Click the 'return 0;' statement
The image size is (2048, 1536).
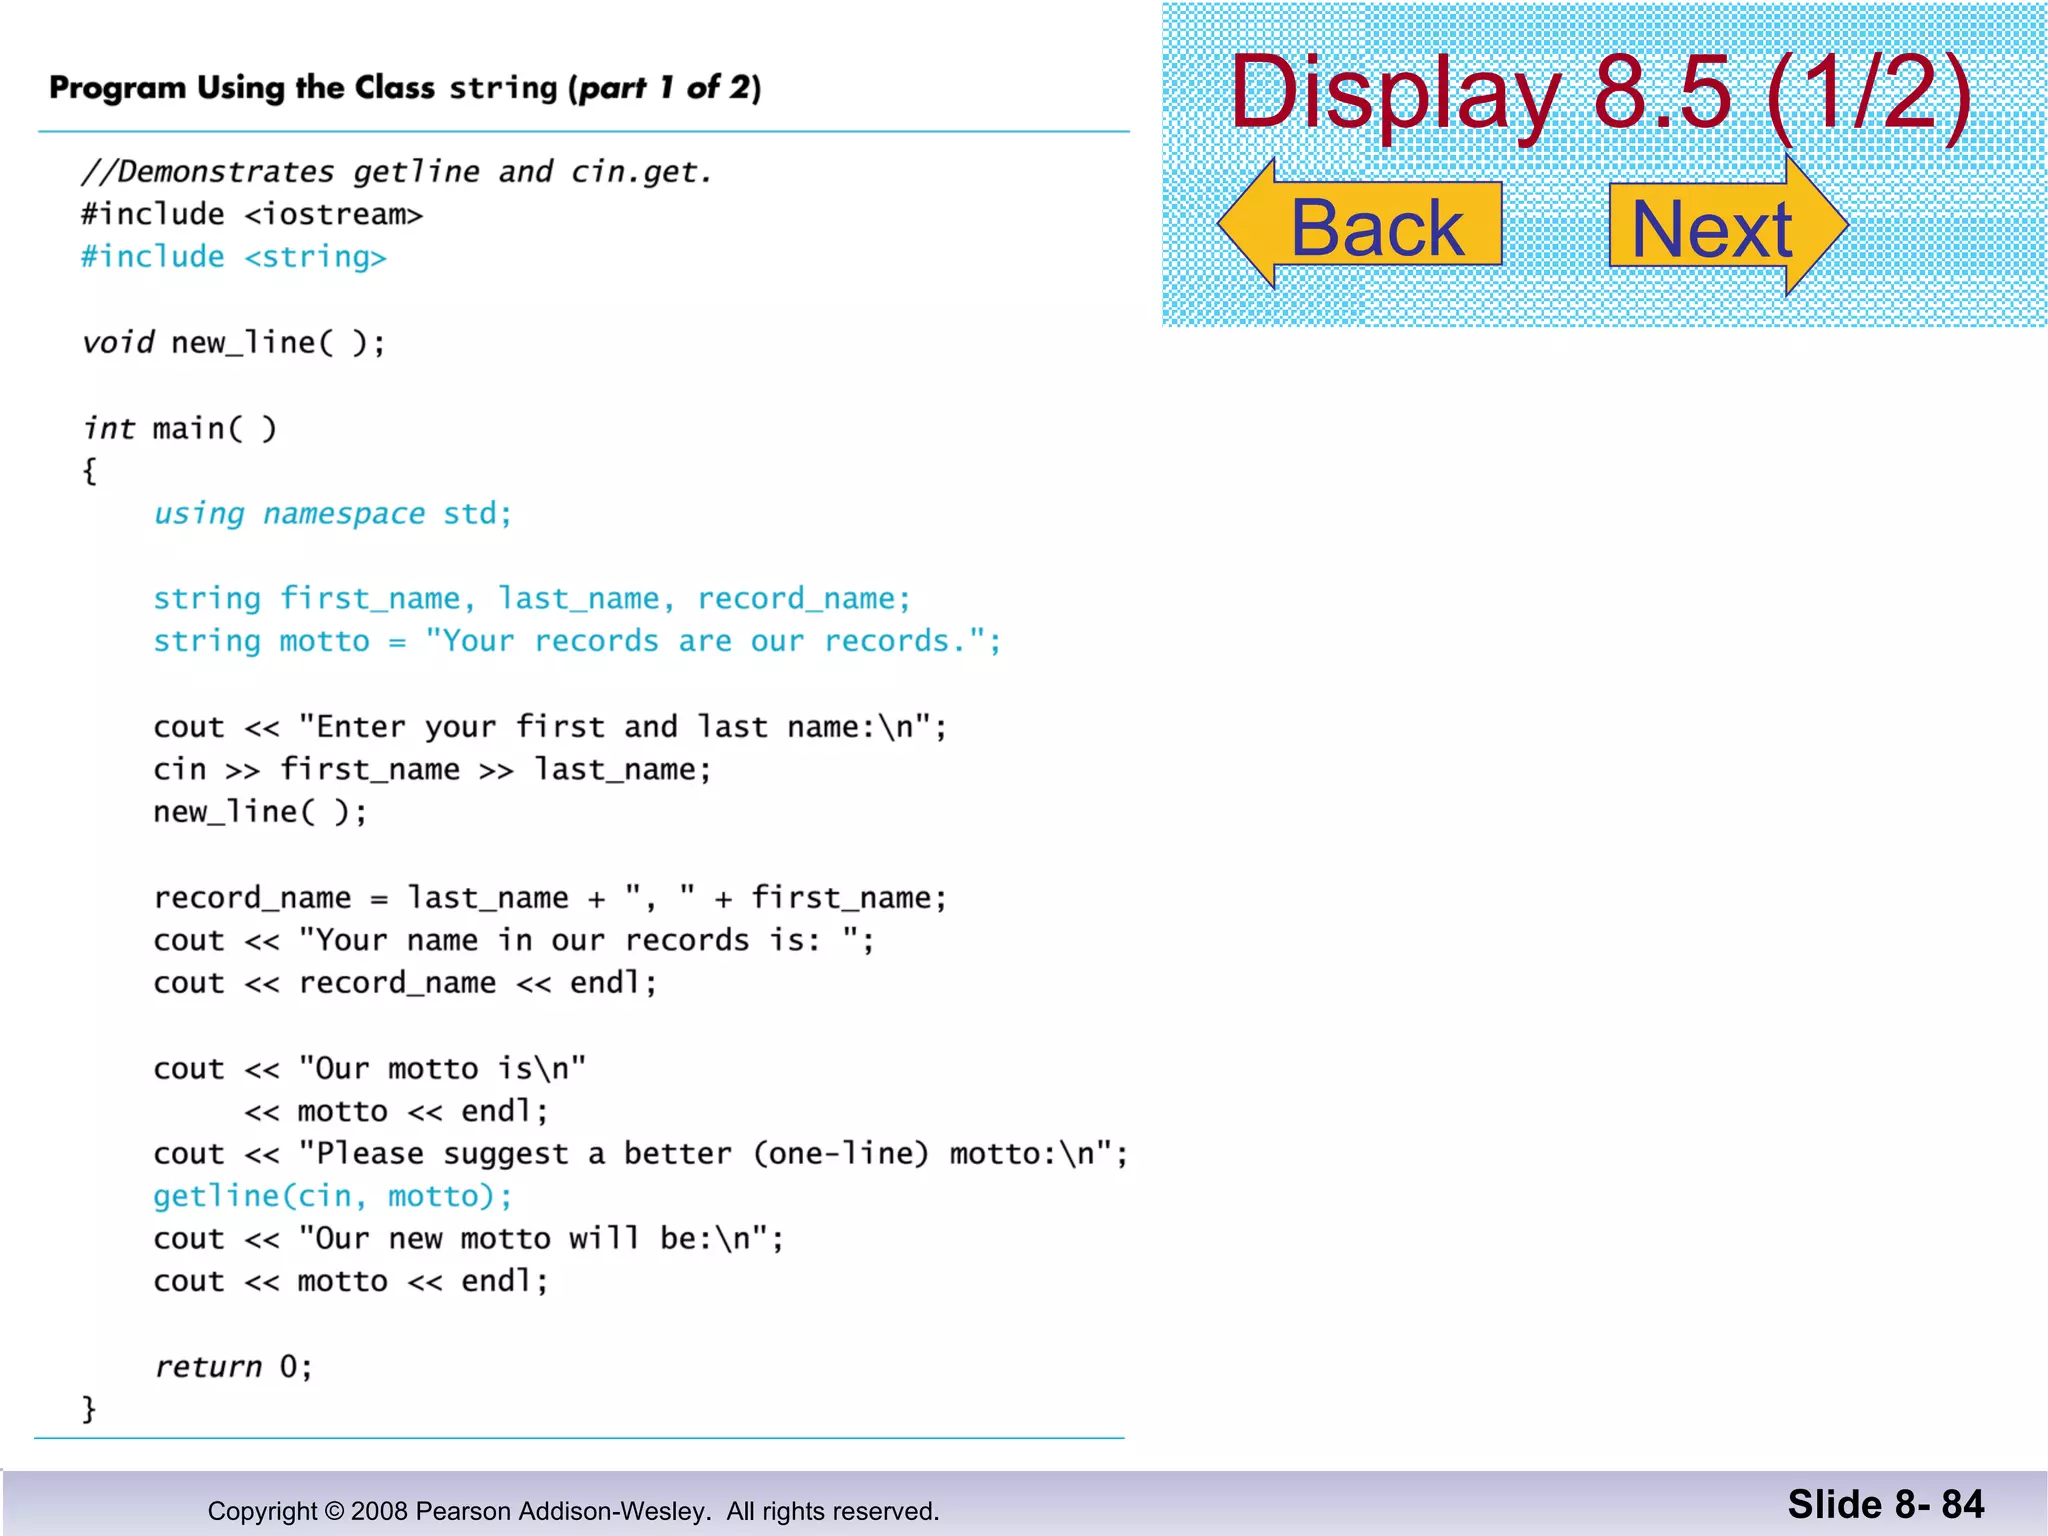[234, 1367]
